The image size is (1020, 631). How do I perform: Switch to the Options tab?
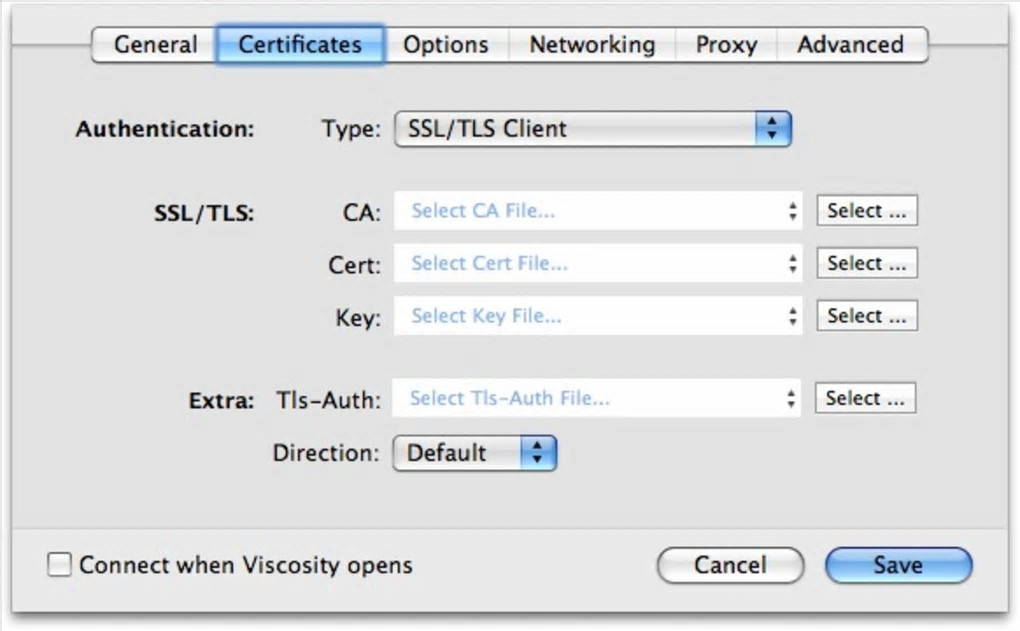coord(446,45)
